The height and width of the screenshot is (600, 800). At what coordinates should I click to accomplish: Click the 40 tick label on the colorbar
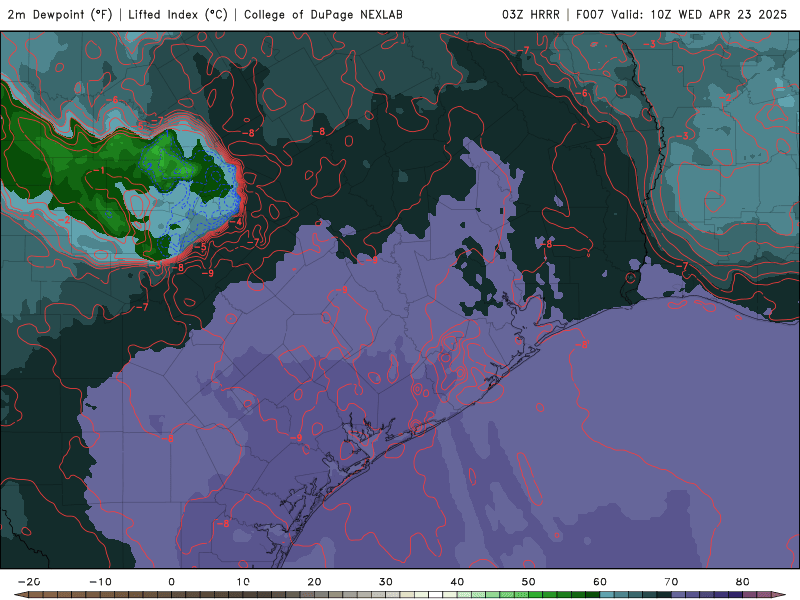[457, 582]
